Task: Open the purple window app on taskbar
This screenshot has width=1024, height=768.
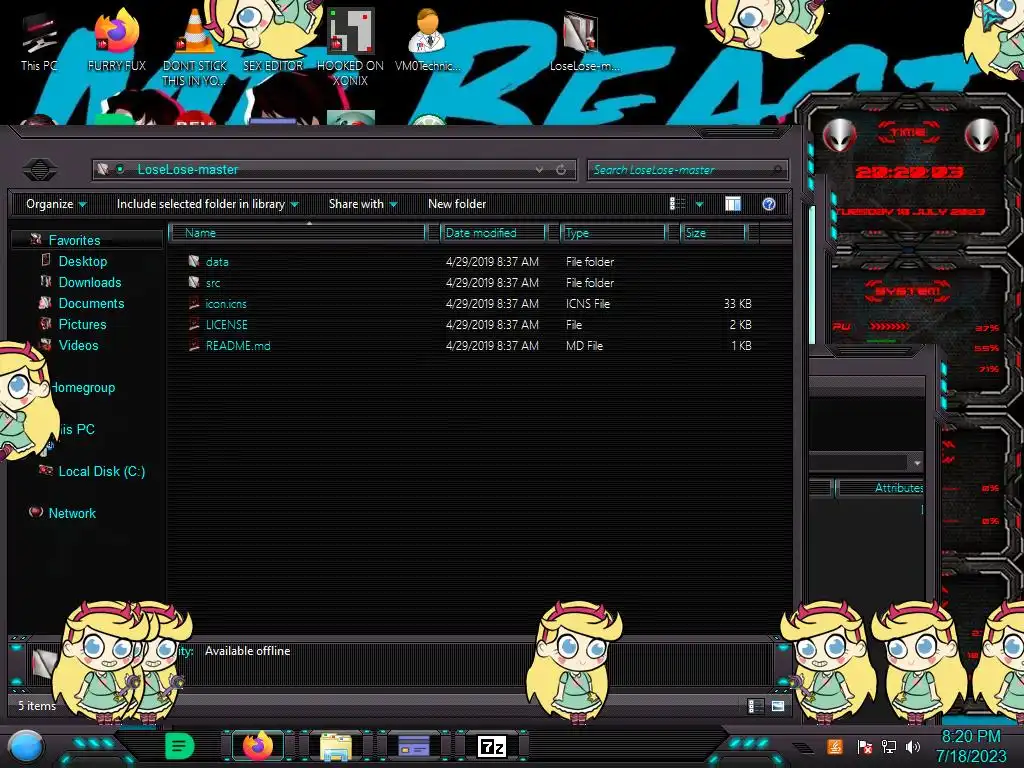Action: pyautogui.click(x=414, y=746)
